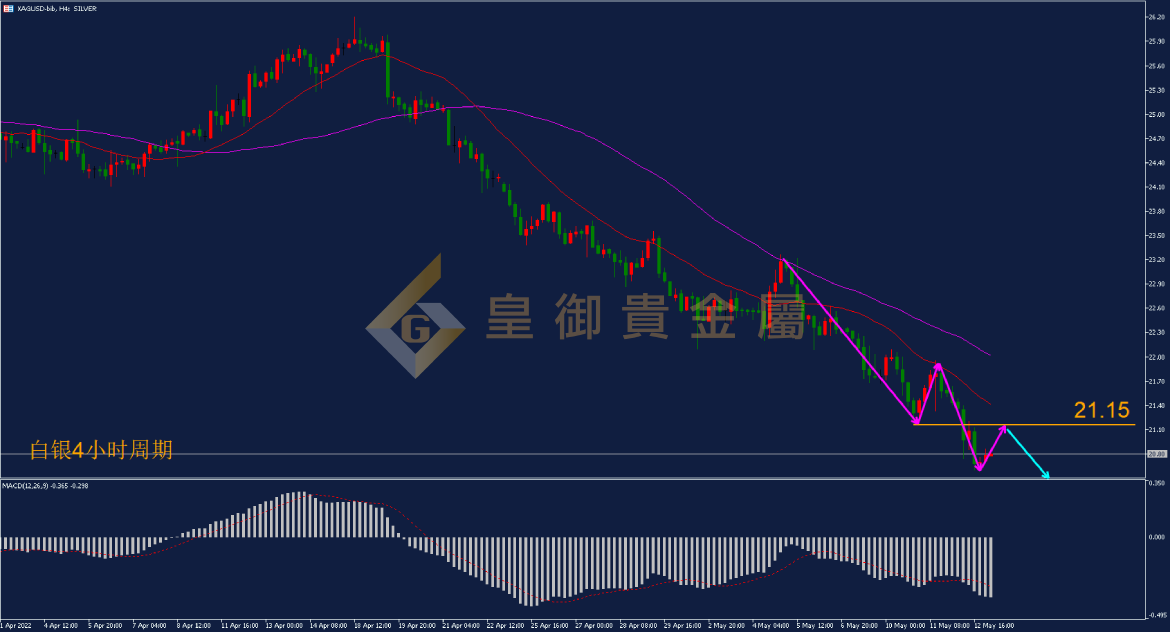Click the magenta arrow peak near 22.00

pos(938,366)
